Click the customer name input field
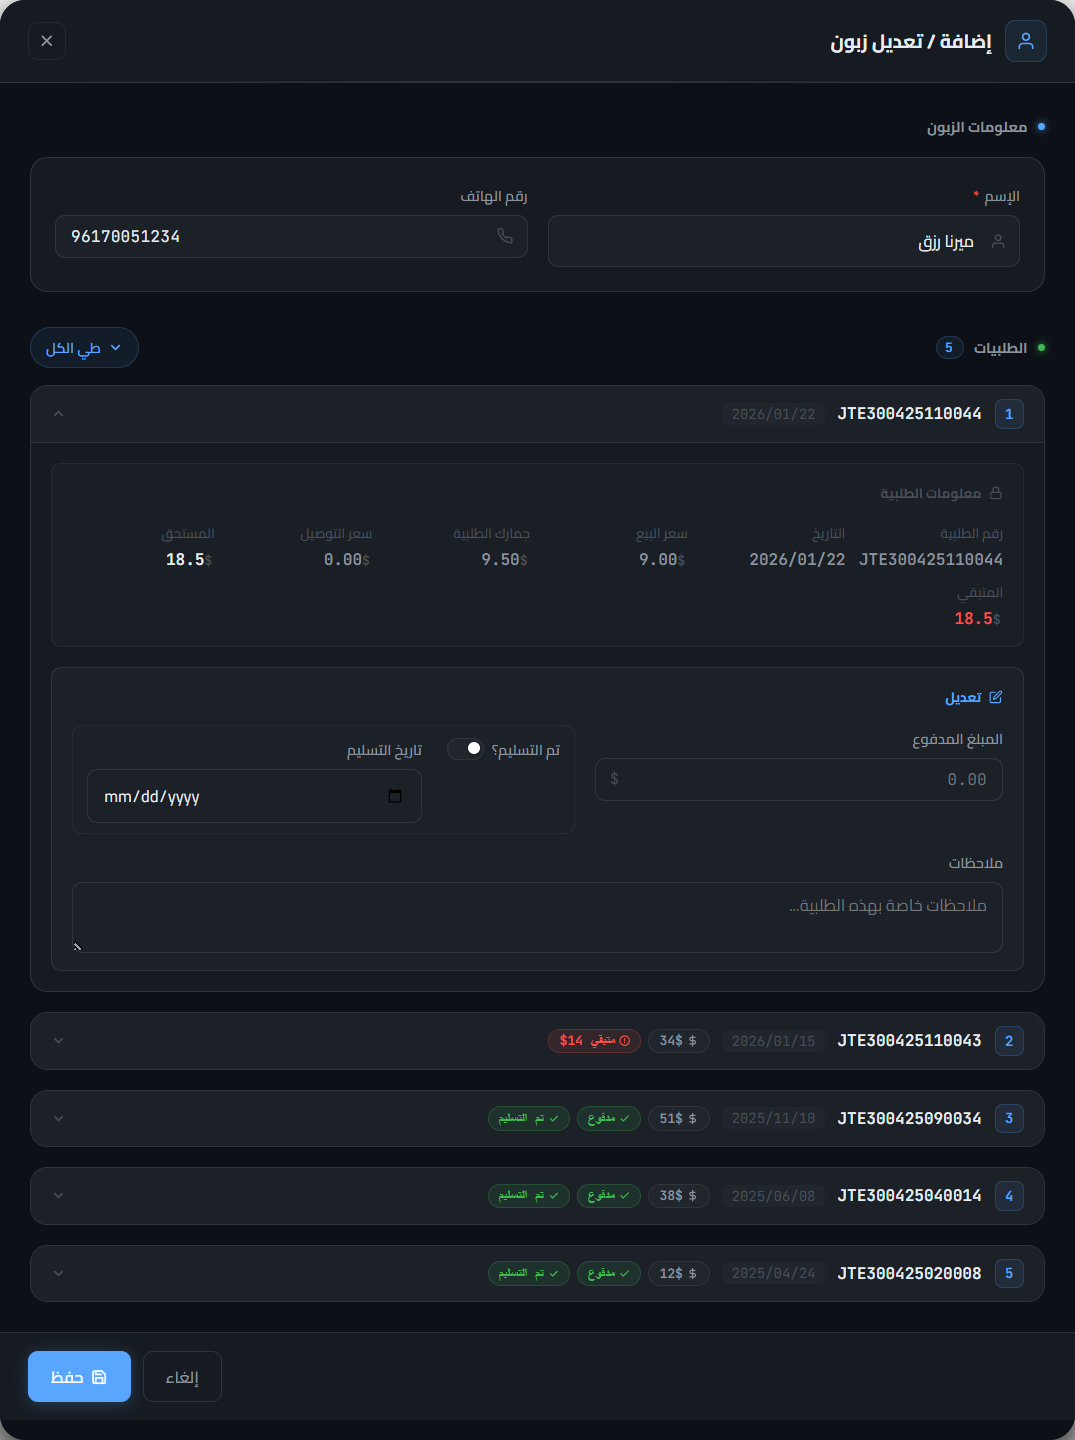 tap(784, 241)
